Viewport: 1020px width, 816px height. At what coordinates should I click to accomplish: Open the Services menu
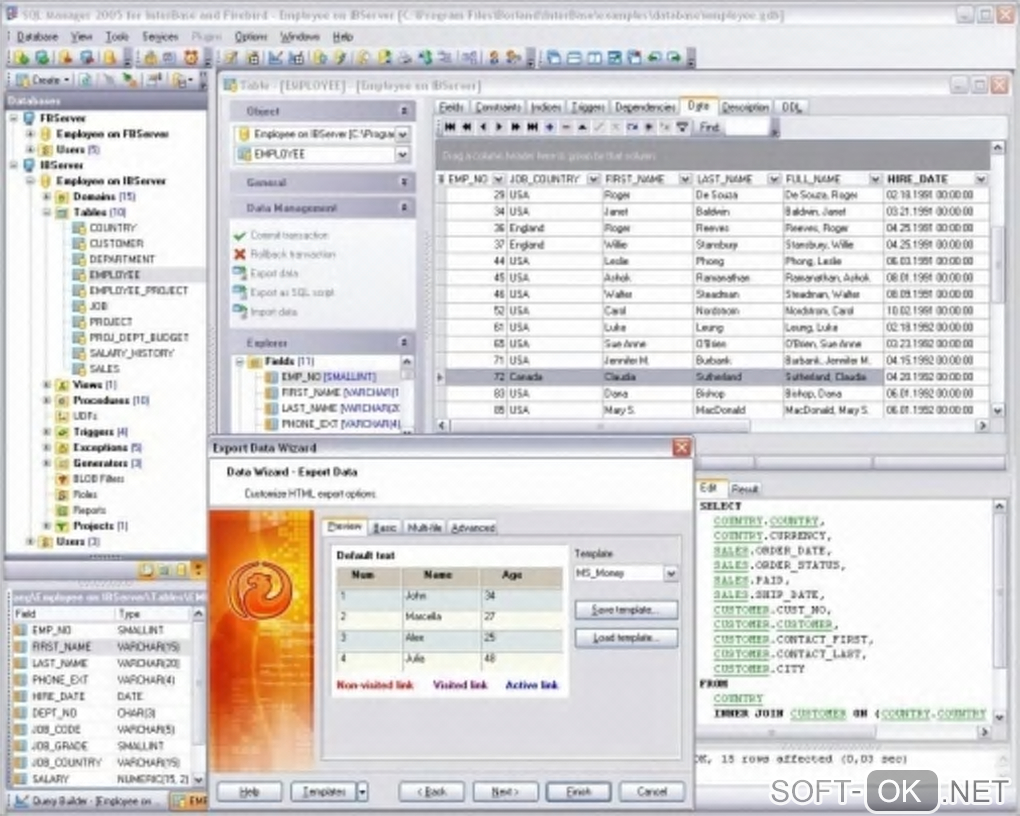160,36
